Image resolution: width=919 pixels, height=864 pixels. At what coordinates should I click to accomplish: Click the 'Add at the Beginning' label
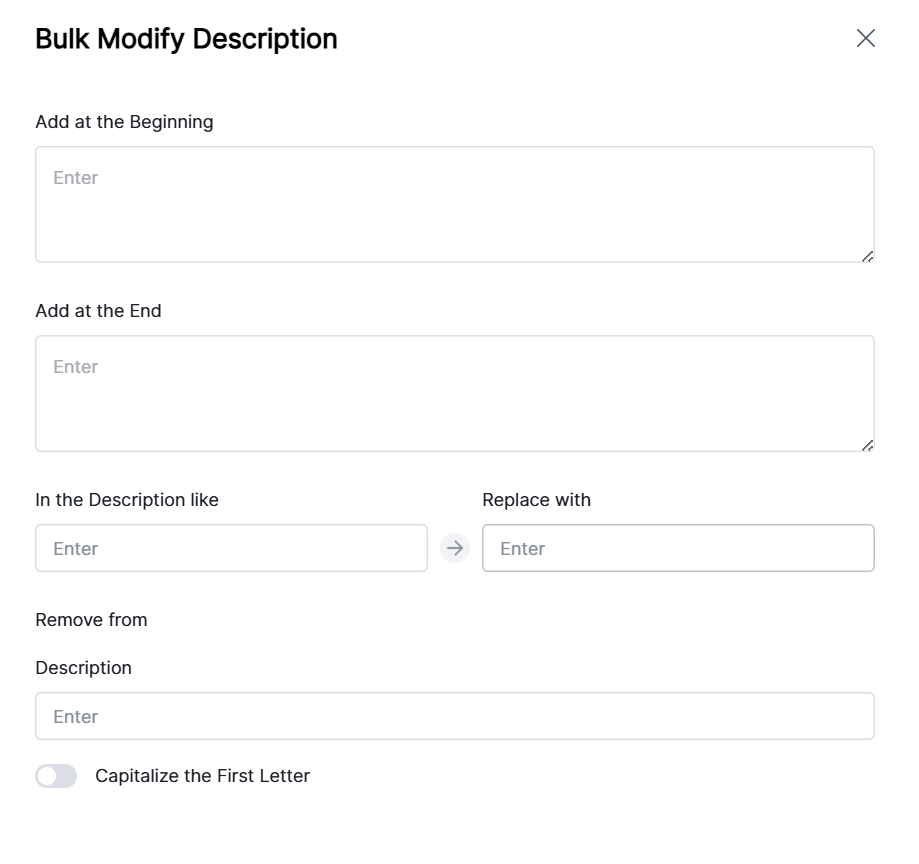pyautogui.click(x=124, y=122)
